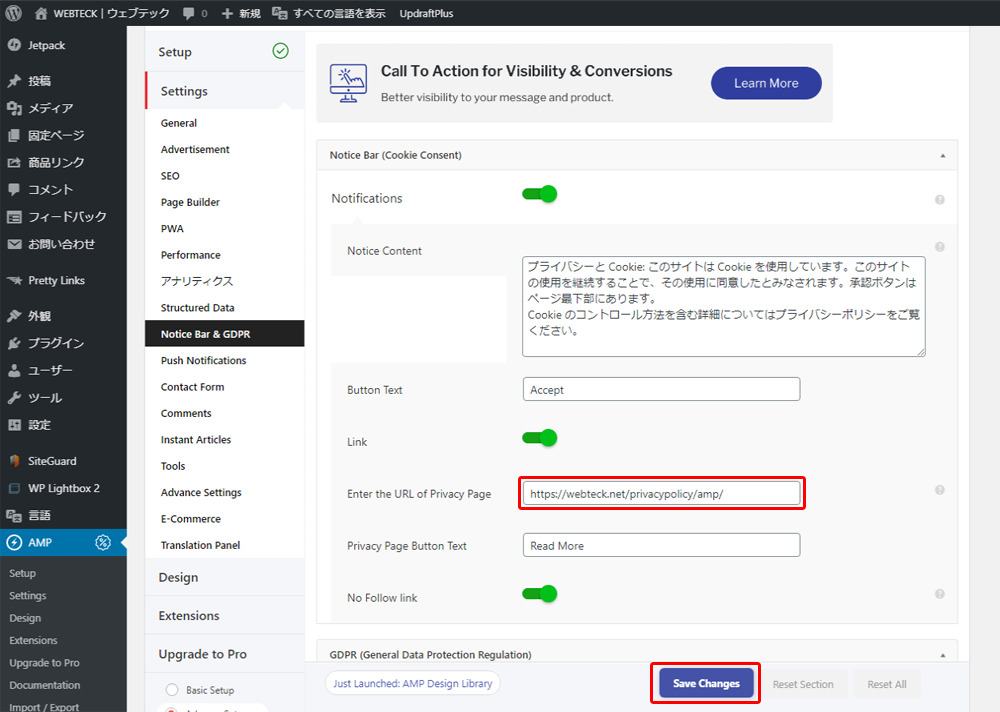
Task: Collapse the Notice Bar (Cookie Consent) section
Action: point(943,156)
